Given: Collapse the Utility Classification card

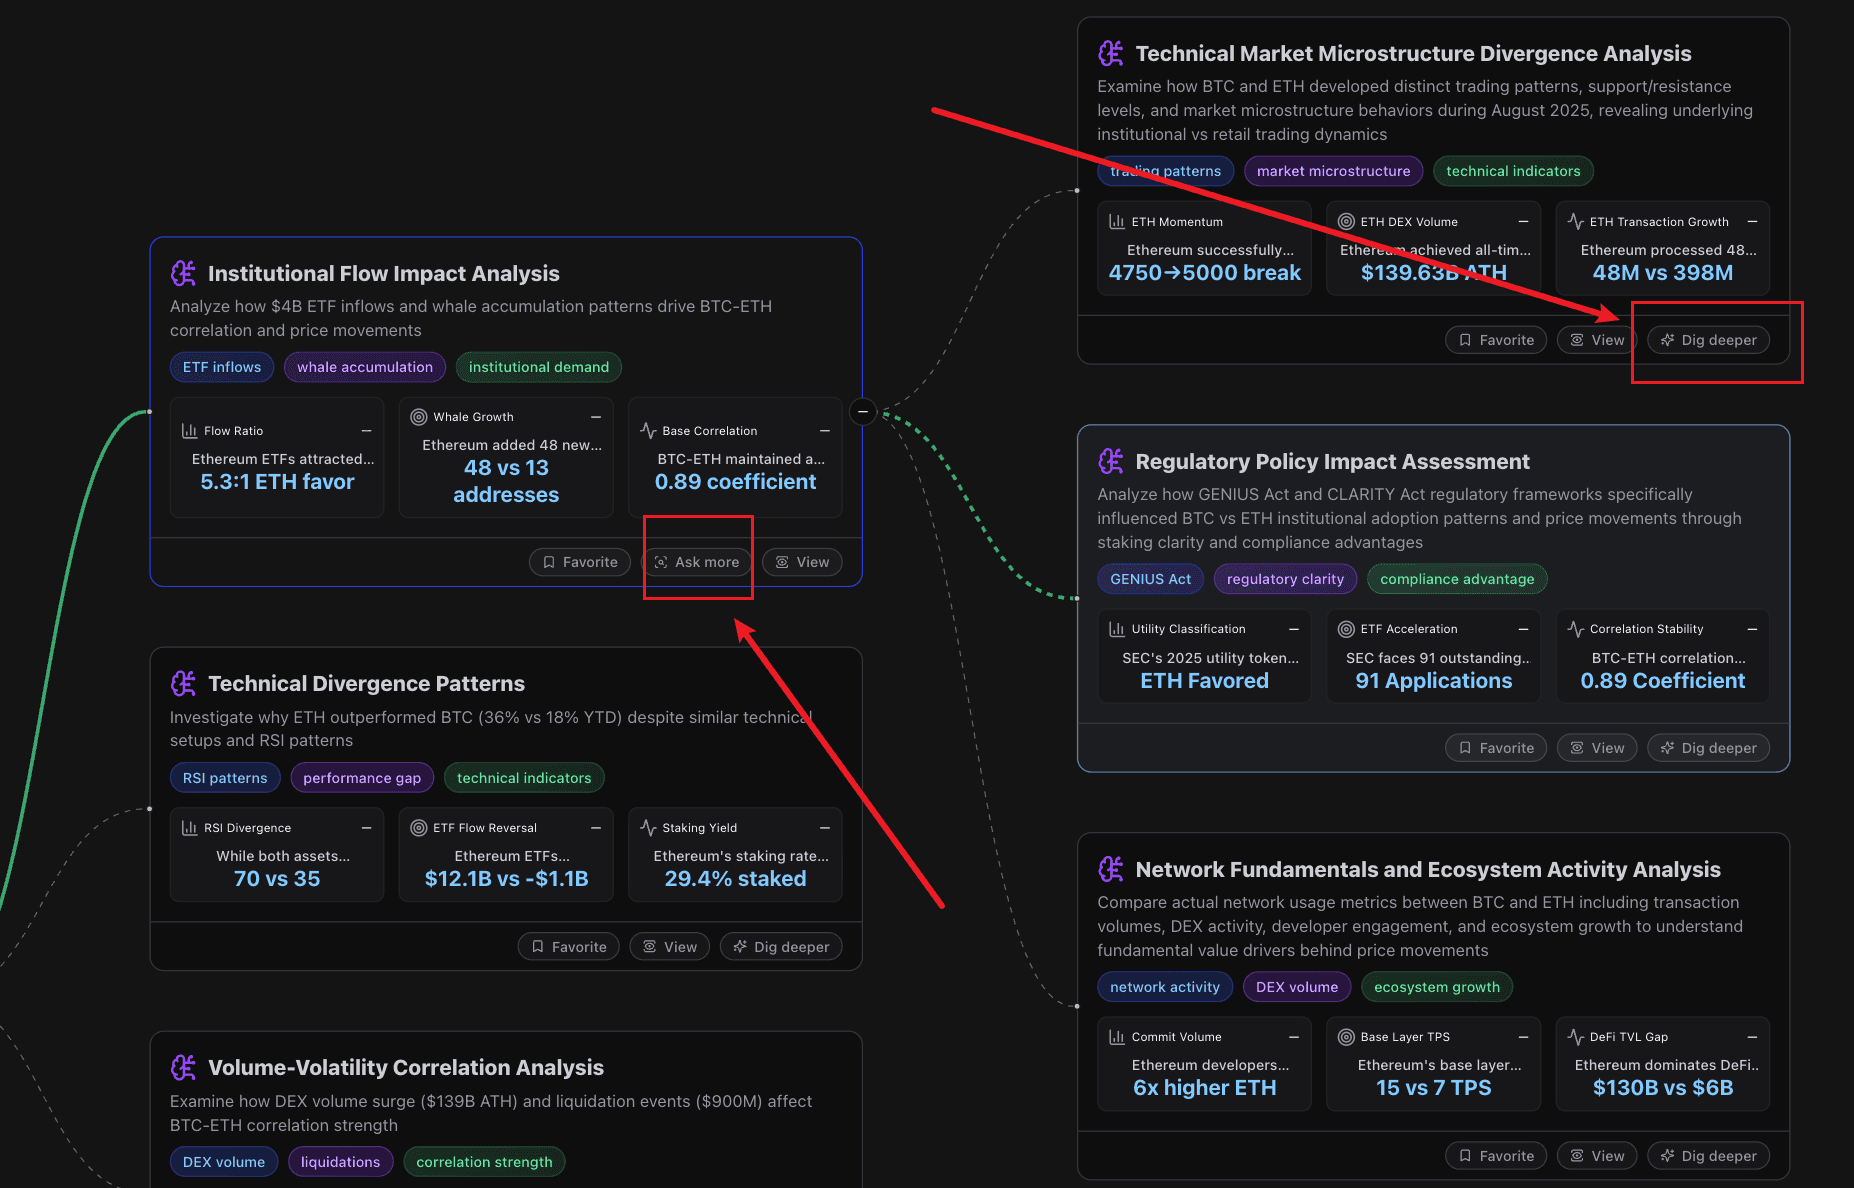Looking at the screenshot, I should pos(1294,629).
